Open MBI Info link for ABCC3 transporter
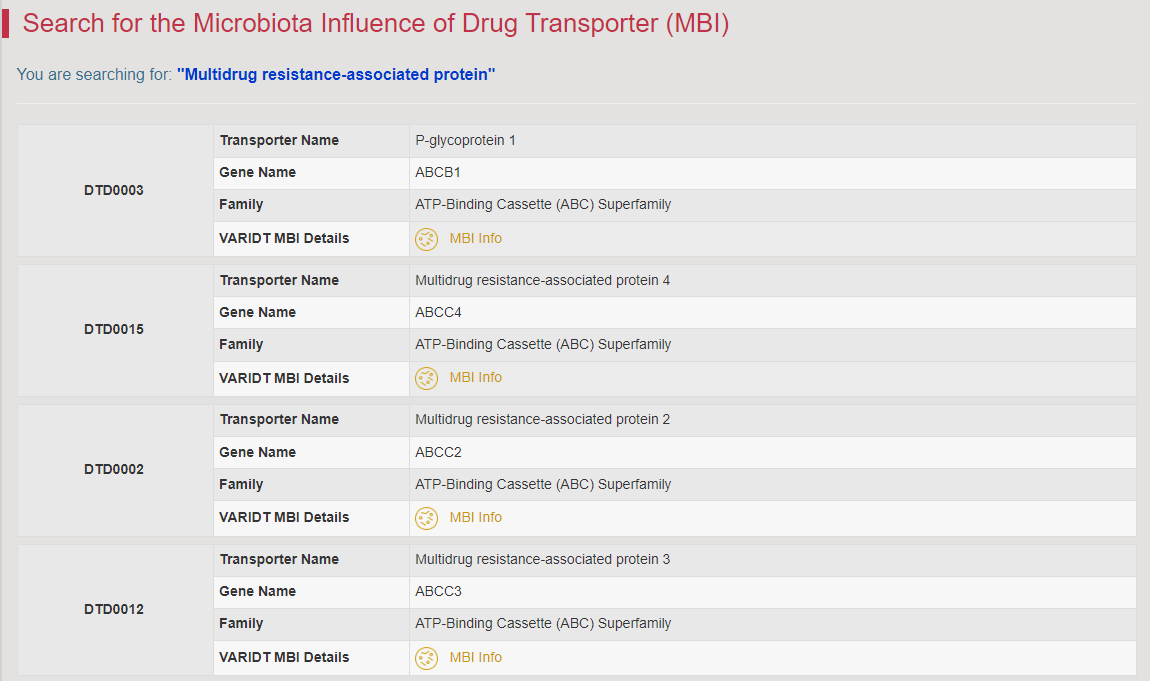This screenshot has height=681, width=1150. 475,658
